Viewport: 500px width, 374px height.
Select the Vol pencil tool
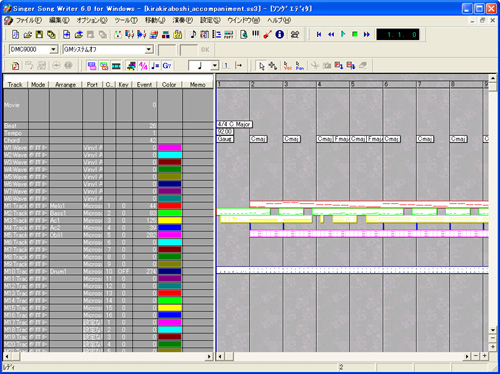[x=287, y=66]
